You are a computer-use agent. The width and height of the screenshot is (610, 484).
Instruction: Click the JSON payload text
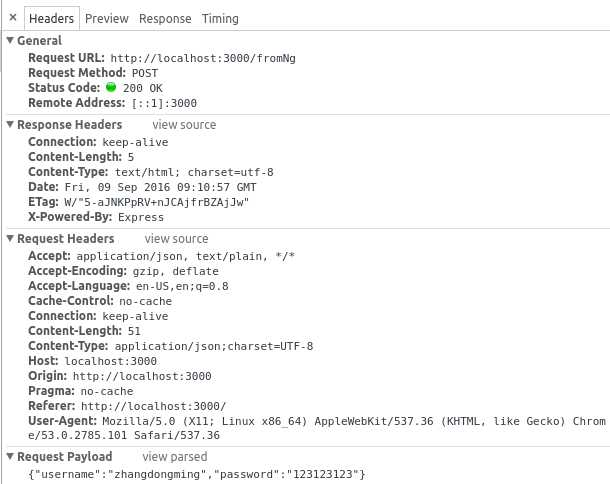[197, 472]
